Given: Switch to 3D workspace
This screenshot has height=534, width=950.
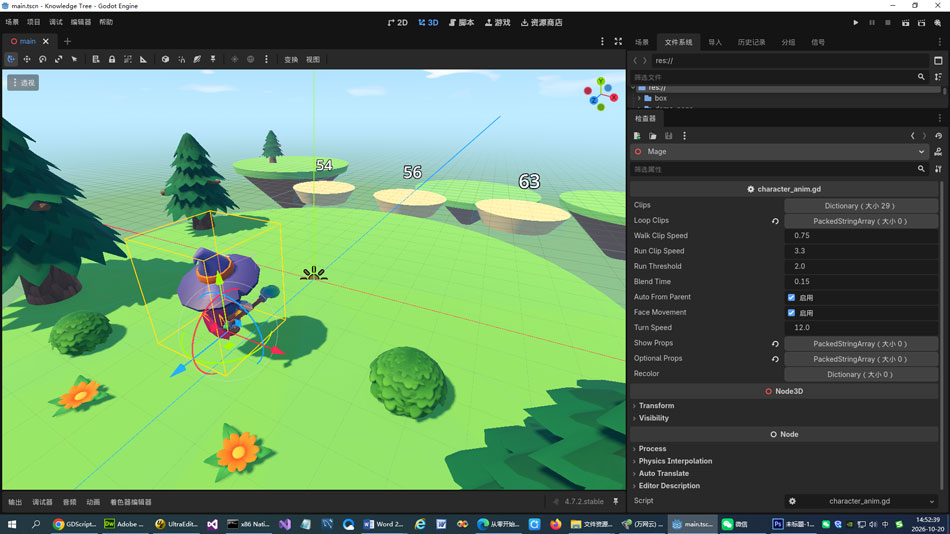Looking at the screenshot, I should pyautogui.click(x=428, y=22).
